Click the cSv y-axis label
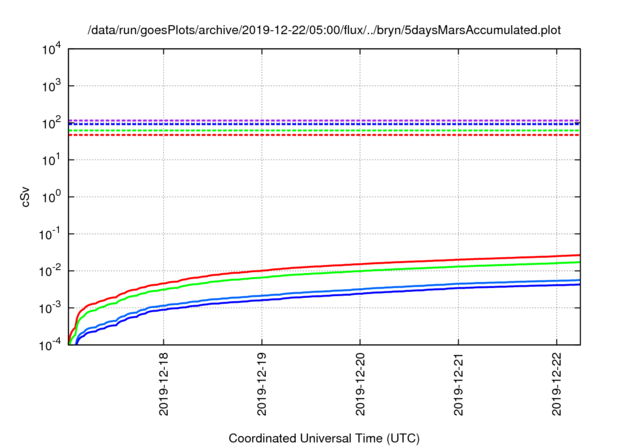The width and height of the screenshot is (640, 448). [x=25, y=197]
